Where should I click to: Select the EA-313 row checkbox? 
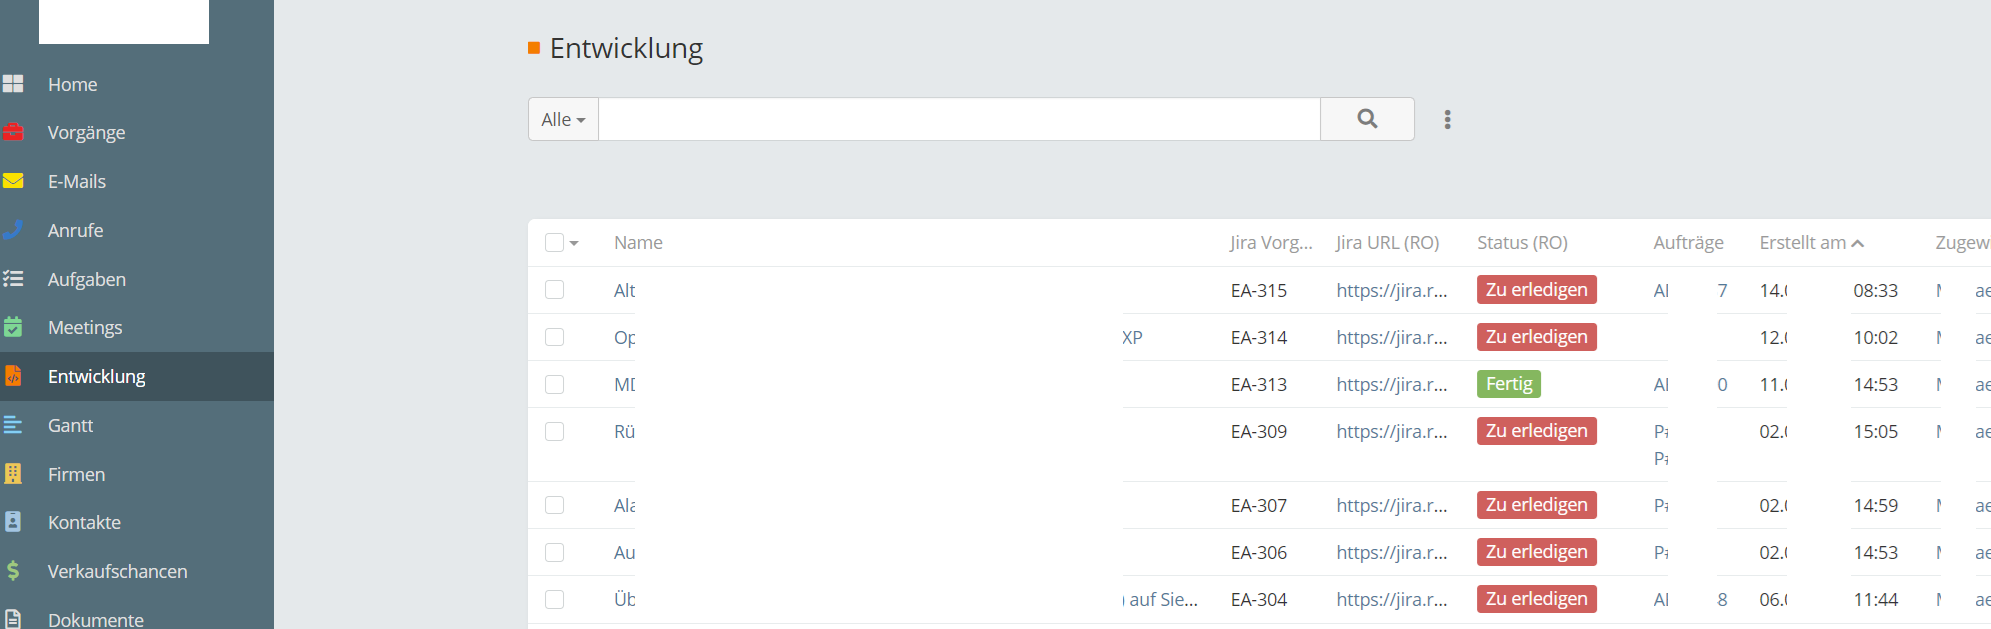(x=555, y=385)
